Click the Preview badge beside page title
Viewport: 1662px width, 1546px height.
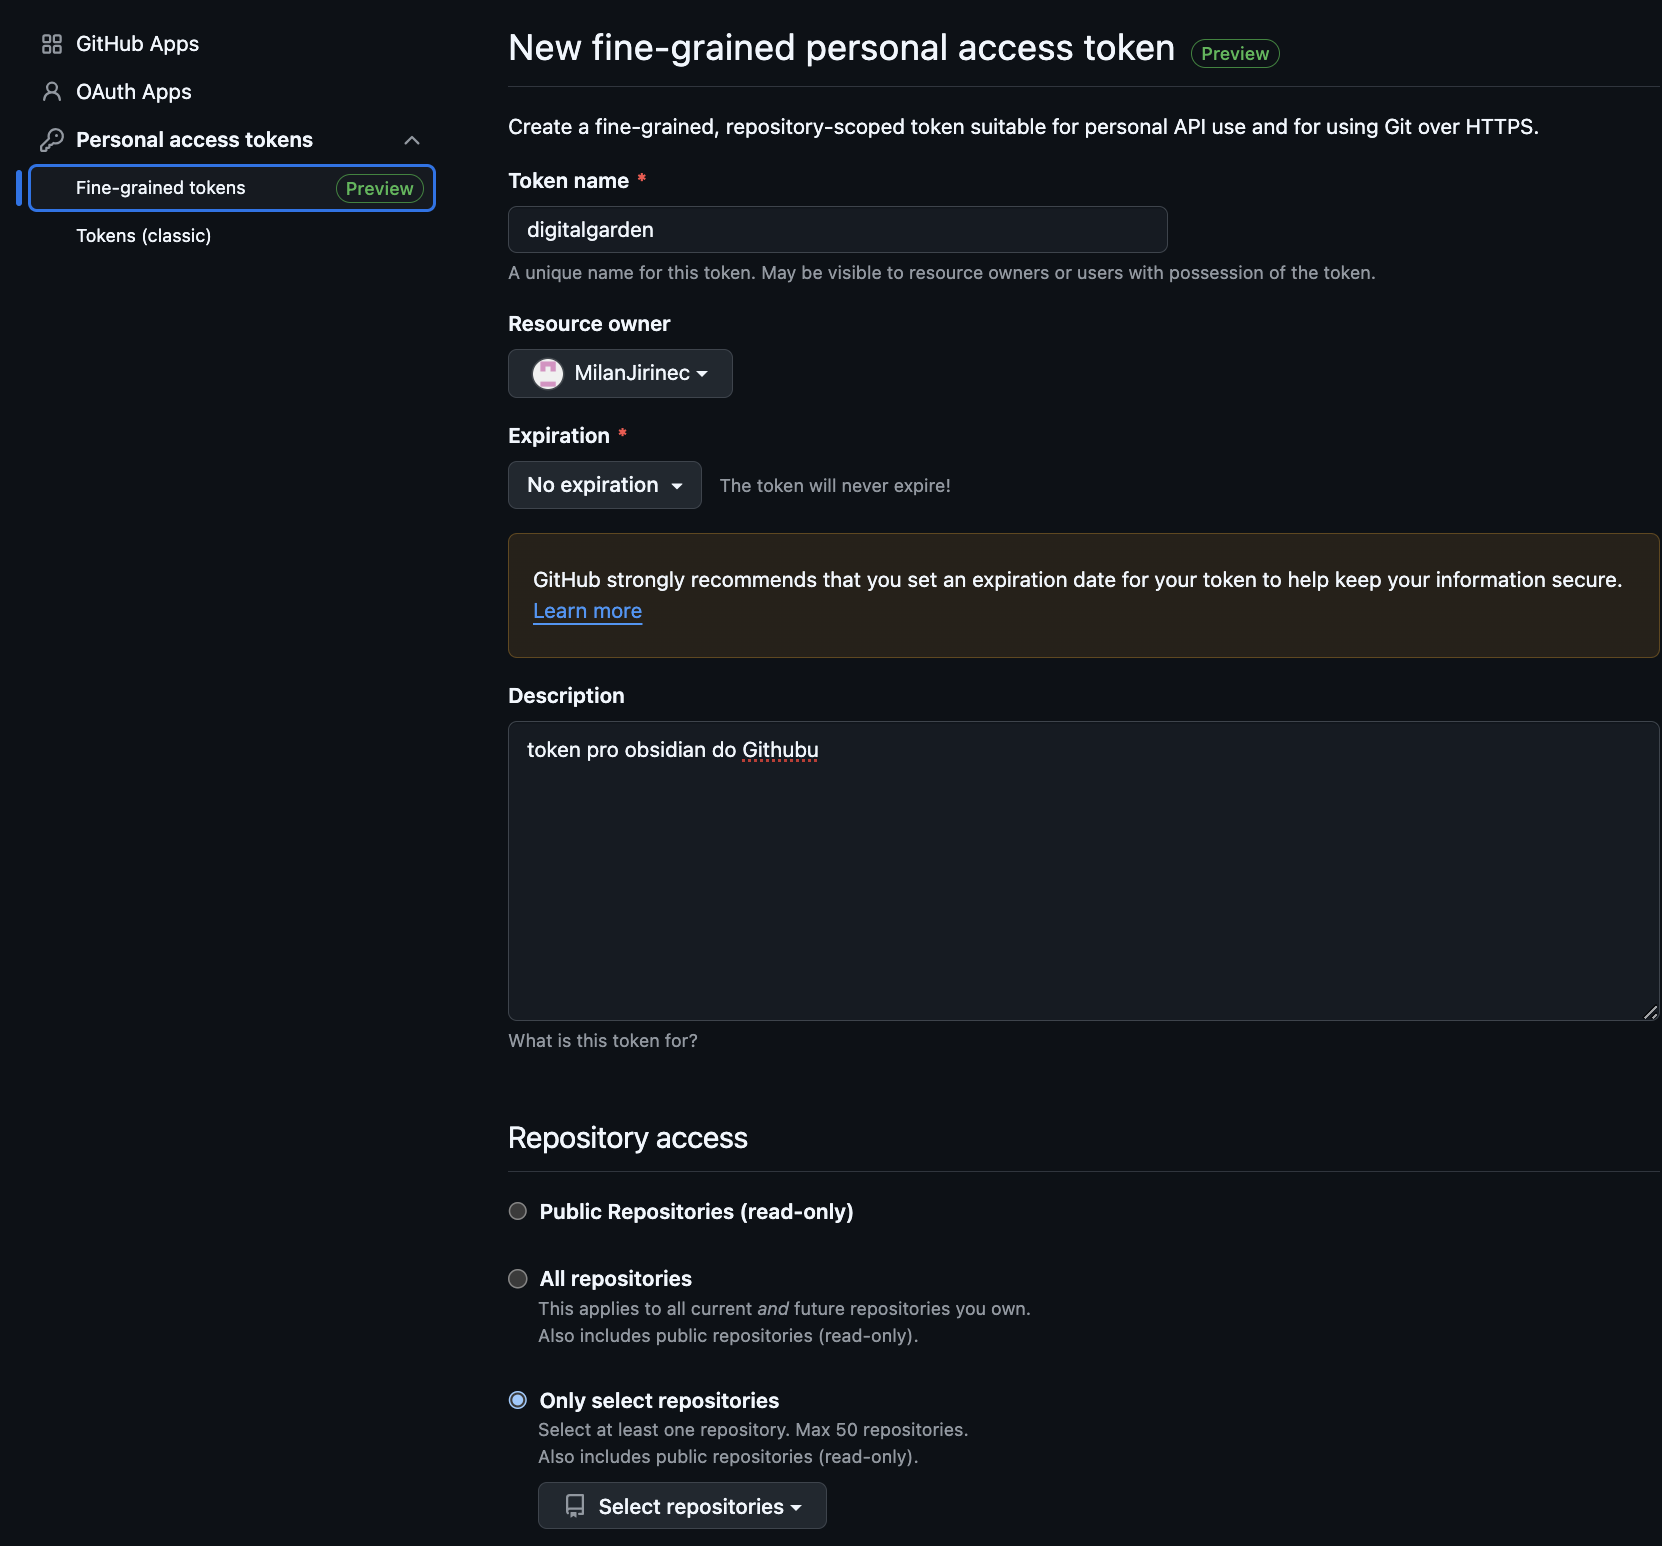click(x=1235, y=53)
